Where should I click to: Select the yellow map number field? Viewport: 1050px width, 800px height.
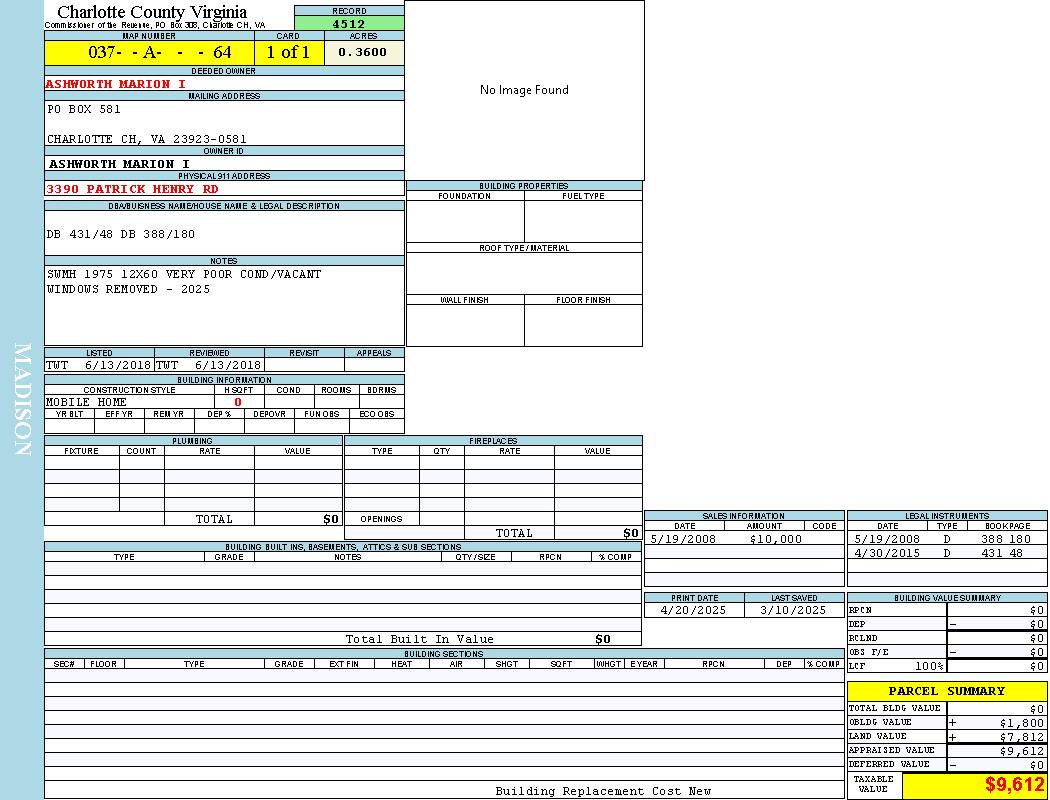pyautogui.click(x=149, y=52)
